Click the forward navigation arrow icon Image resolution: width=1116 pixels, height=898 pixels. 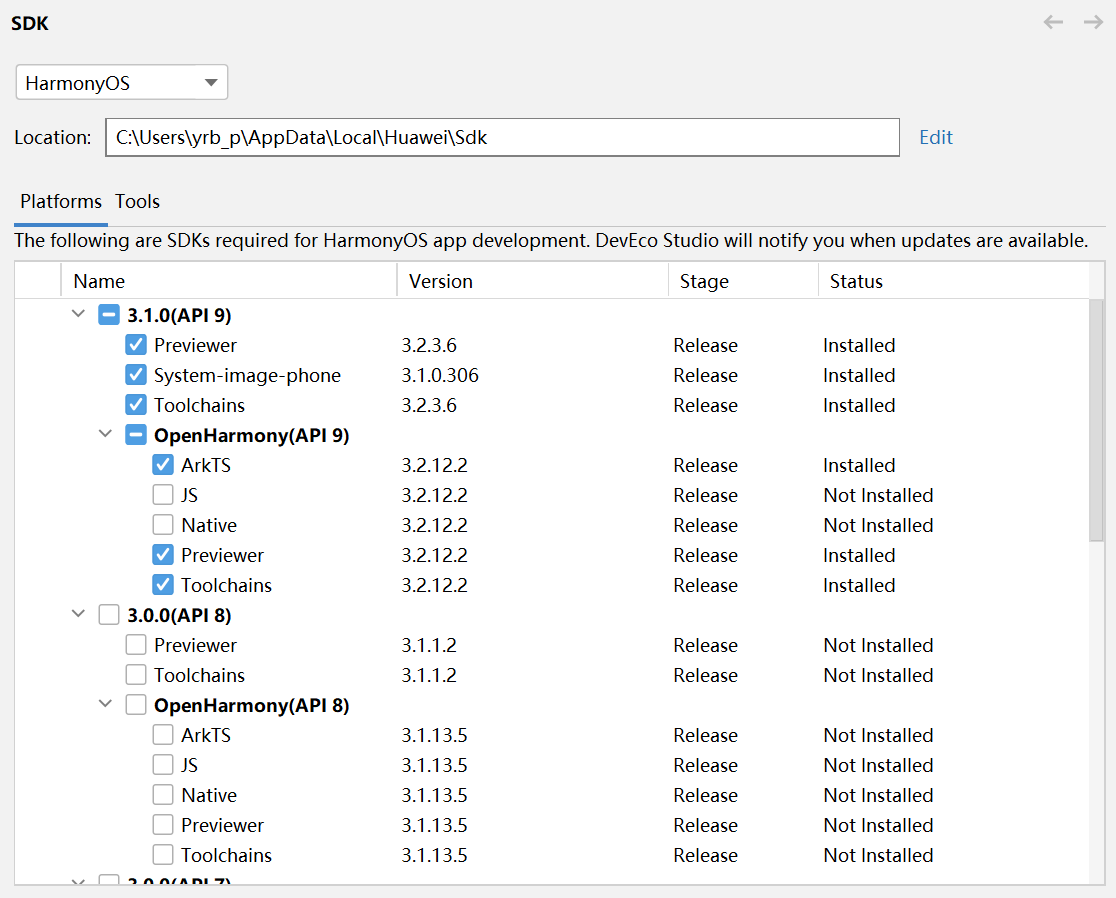(1093, 22)
